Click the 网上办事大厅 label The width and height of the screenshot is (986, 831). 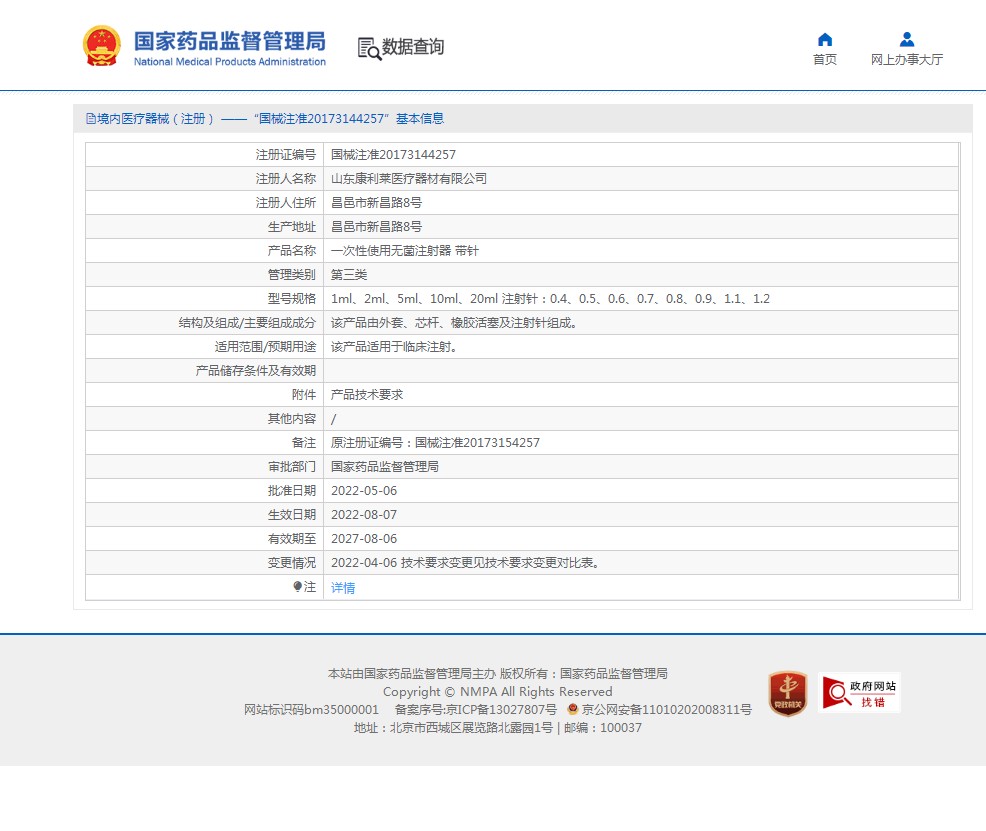[907, 60]
